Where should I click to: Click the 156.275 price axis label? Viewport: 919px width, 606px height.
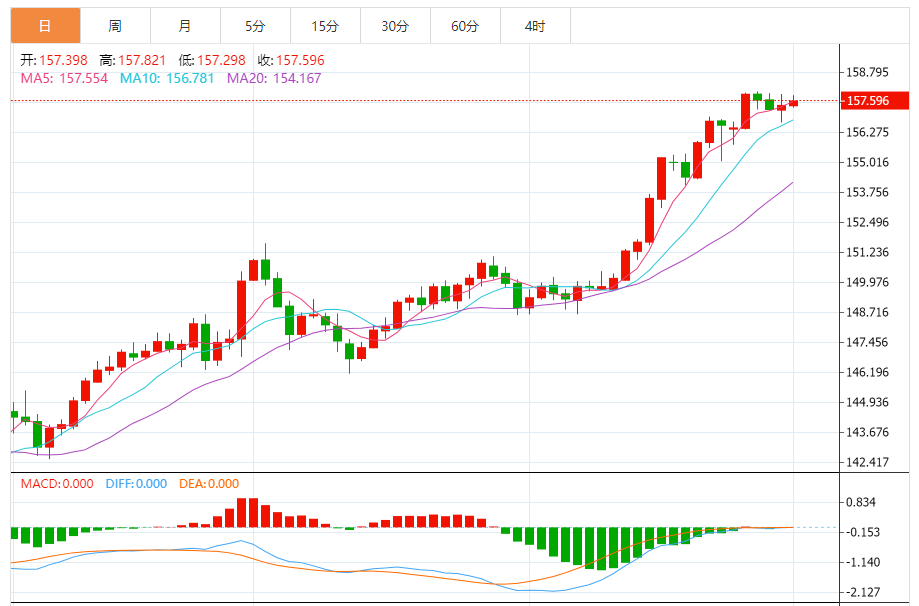point(867,132)
